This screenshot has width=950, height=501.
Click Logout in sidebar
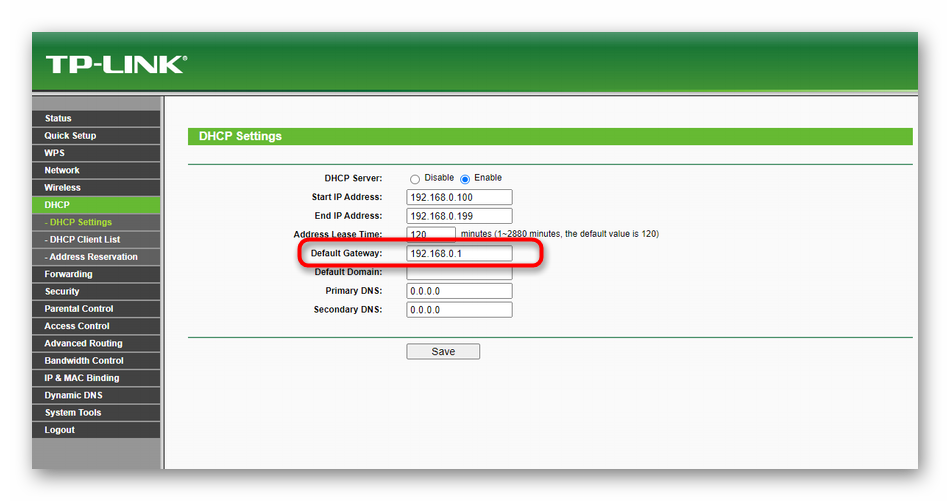click(x=96, y=430)
